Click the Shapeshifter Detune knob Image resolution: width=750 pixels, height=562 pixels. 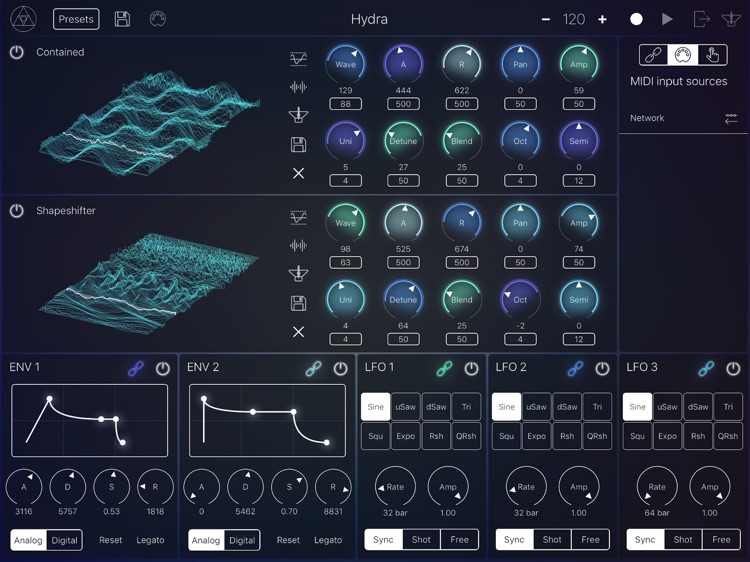click(403, 299)
